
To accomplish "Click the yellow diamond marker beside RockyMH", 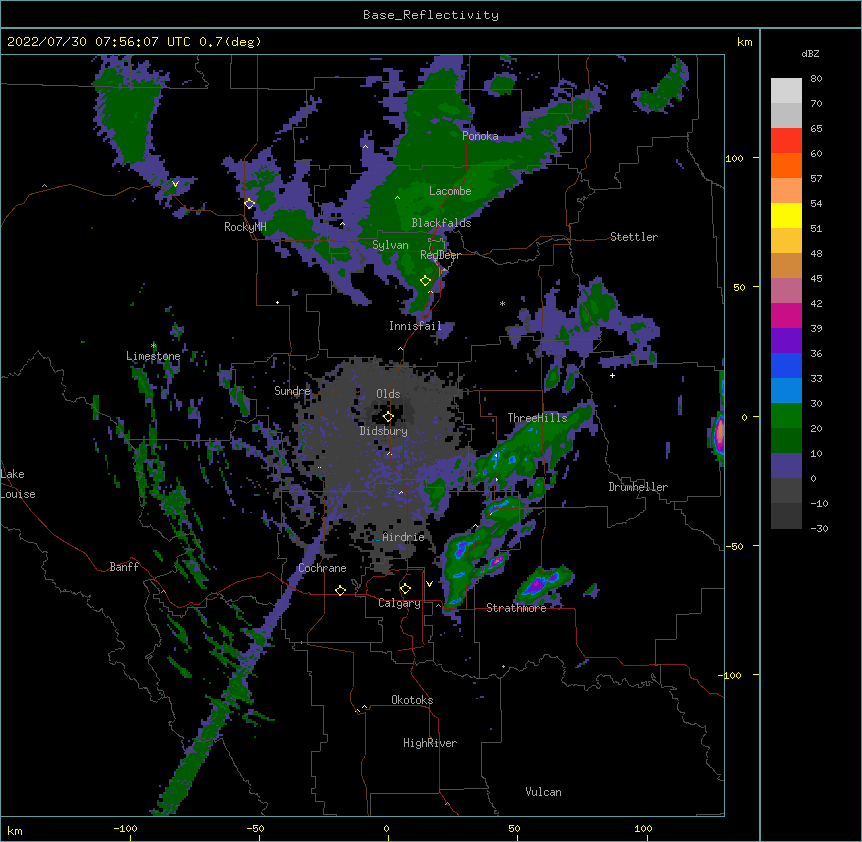I will [250, 203].
